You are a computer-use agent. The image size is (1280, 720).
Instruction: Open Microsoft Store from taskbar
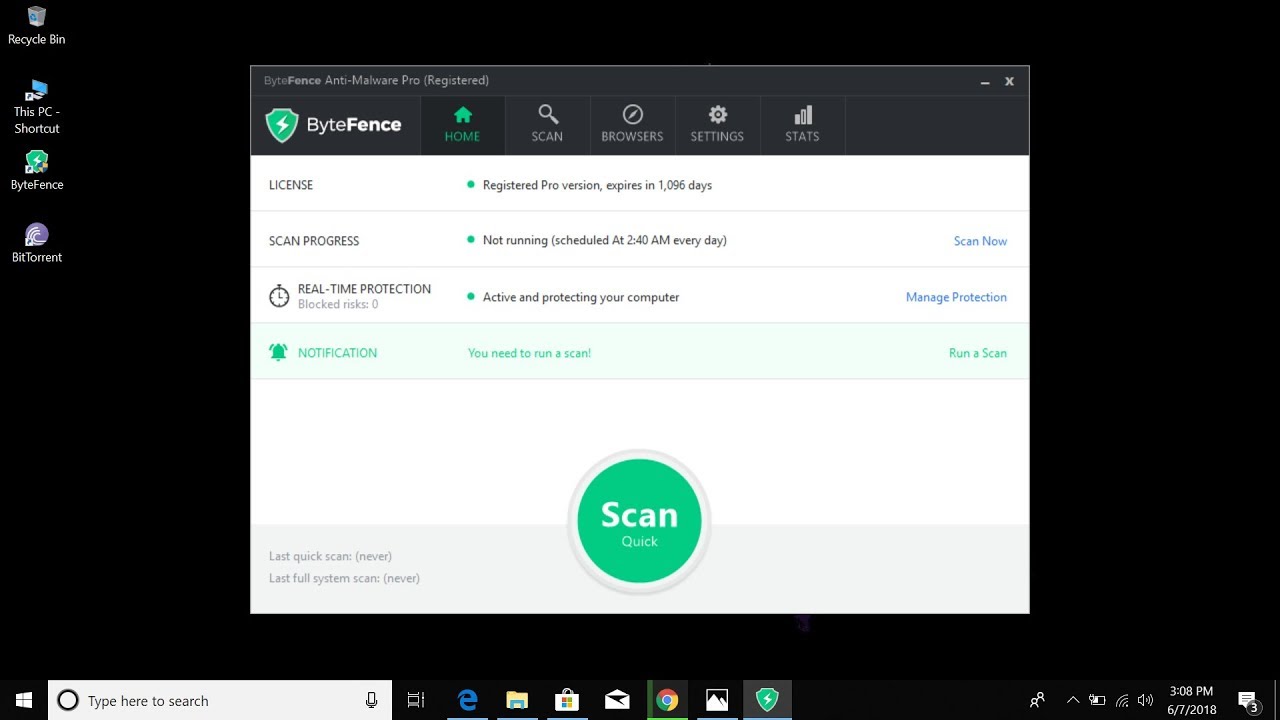click(x=567, y=701)
